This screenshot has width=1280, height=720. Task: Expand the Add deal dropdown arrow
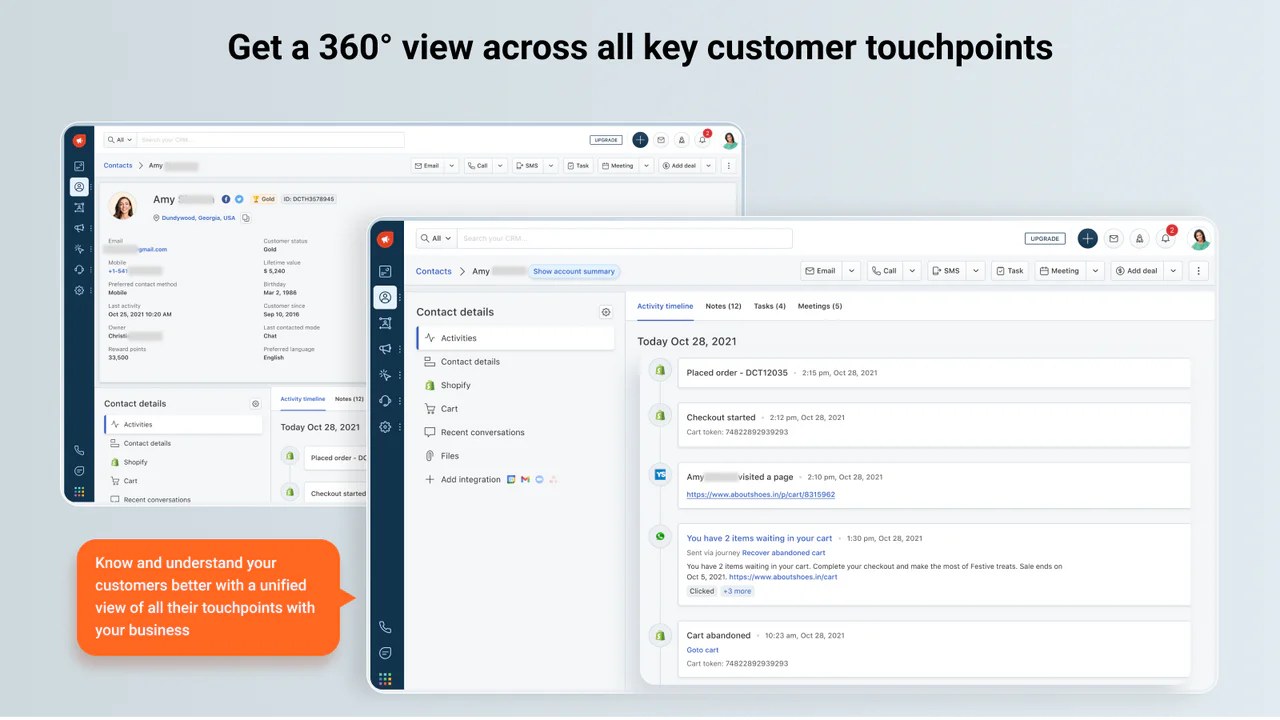point(1173,271)
